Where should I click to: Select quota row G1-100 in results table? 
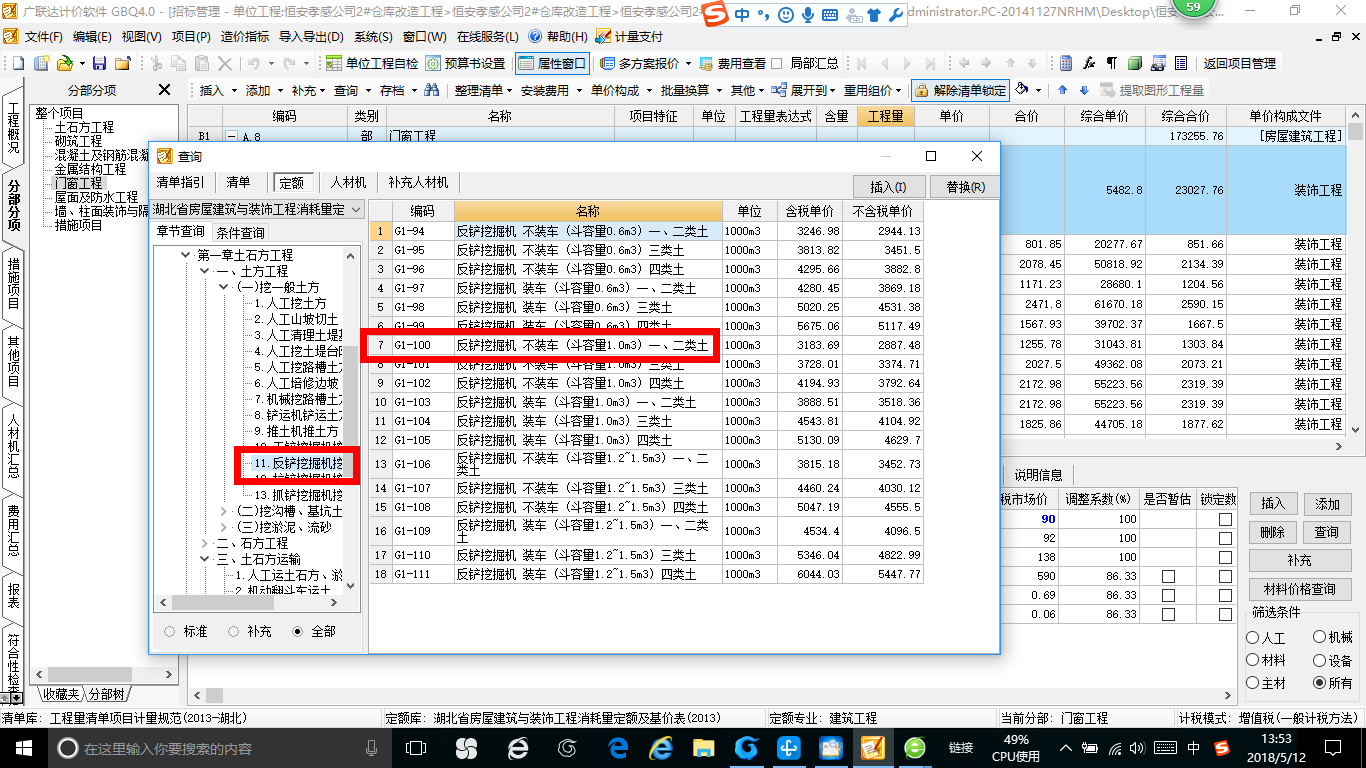pyautogui.click(x=646, y=345)
